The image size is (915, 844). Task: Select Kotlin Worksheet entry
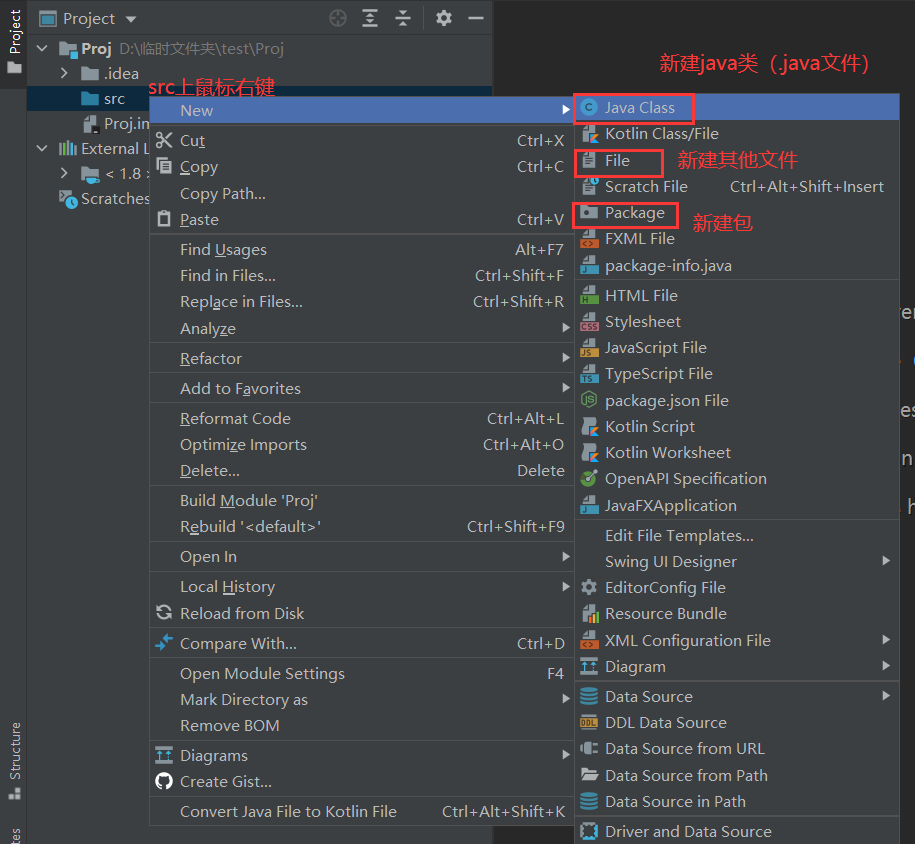point(737,452)
